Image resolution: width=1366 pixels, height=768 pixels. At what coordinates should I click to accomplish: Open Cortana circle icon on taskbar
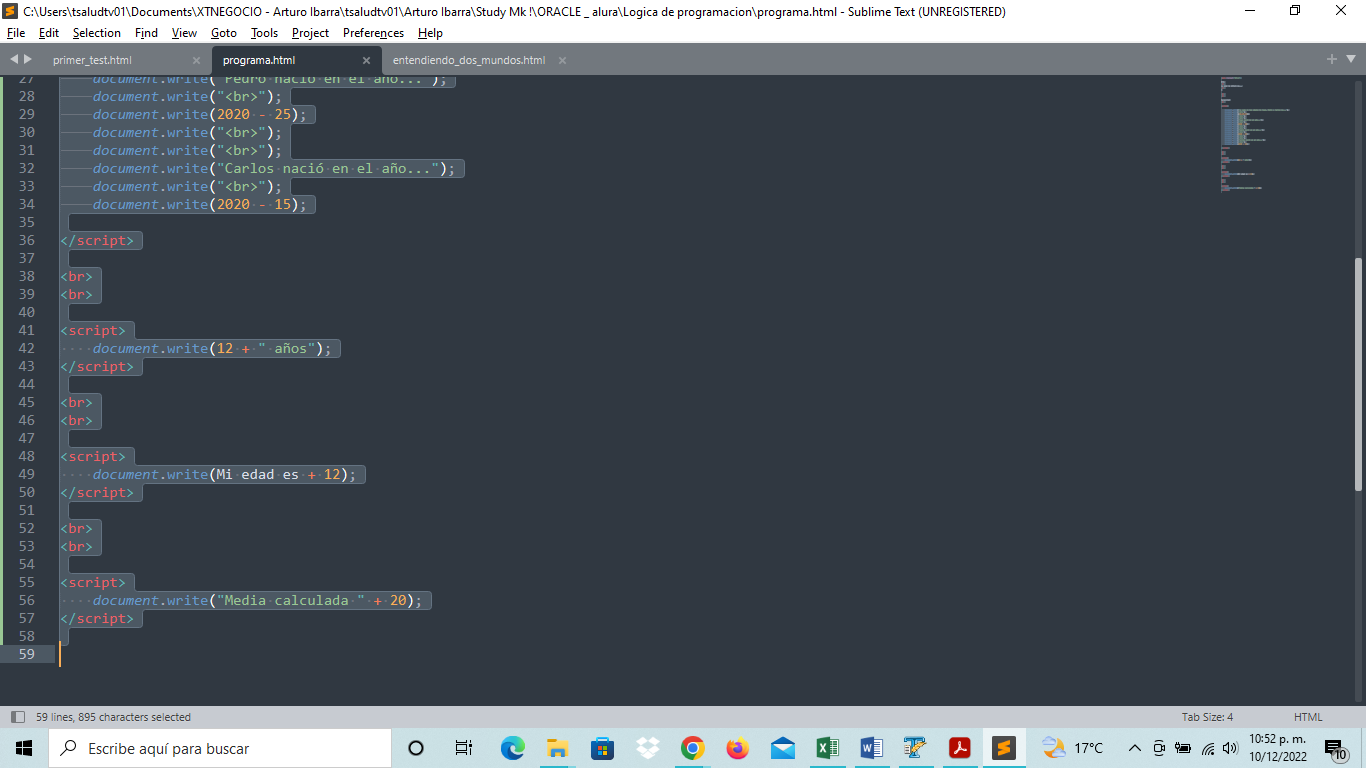coord(416,748)
